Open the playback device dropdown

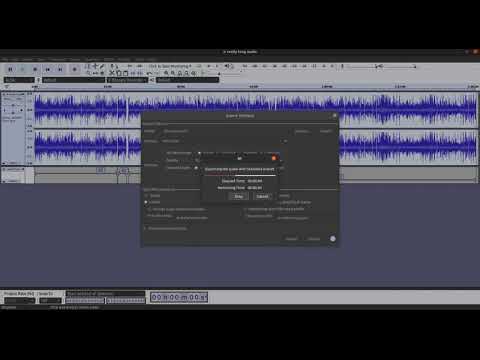pyautogui.click(x=188, y=80)
